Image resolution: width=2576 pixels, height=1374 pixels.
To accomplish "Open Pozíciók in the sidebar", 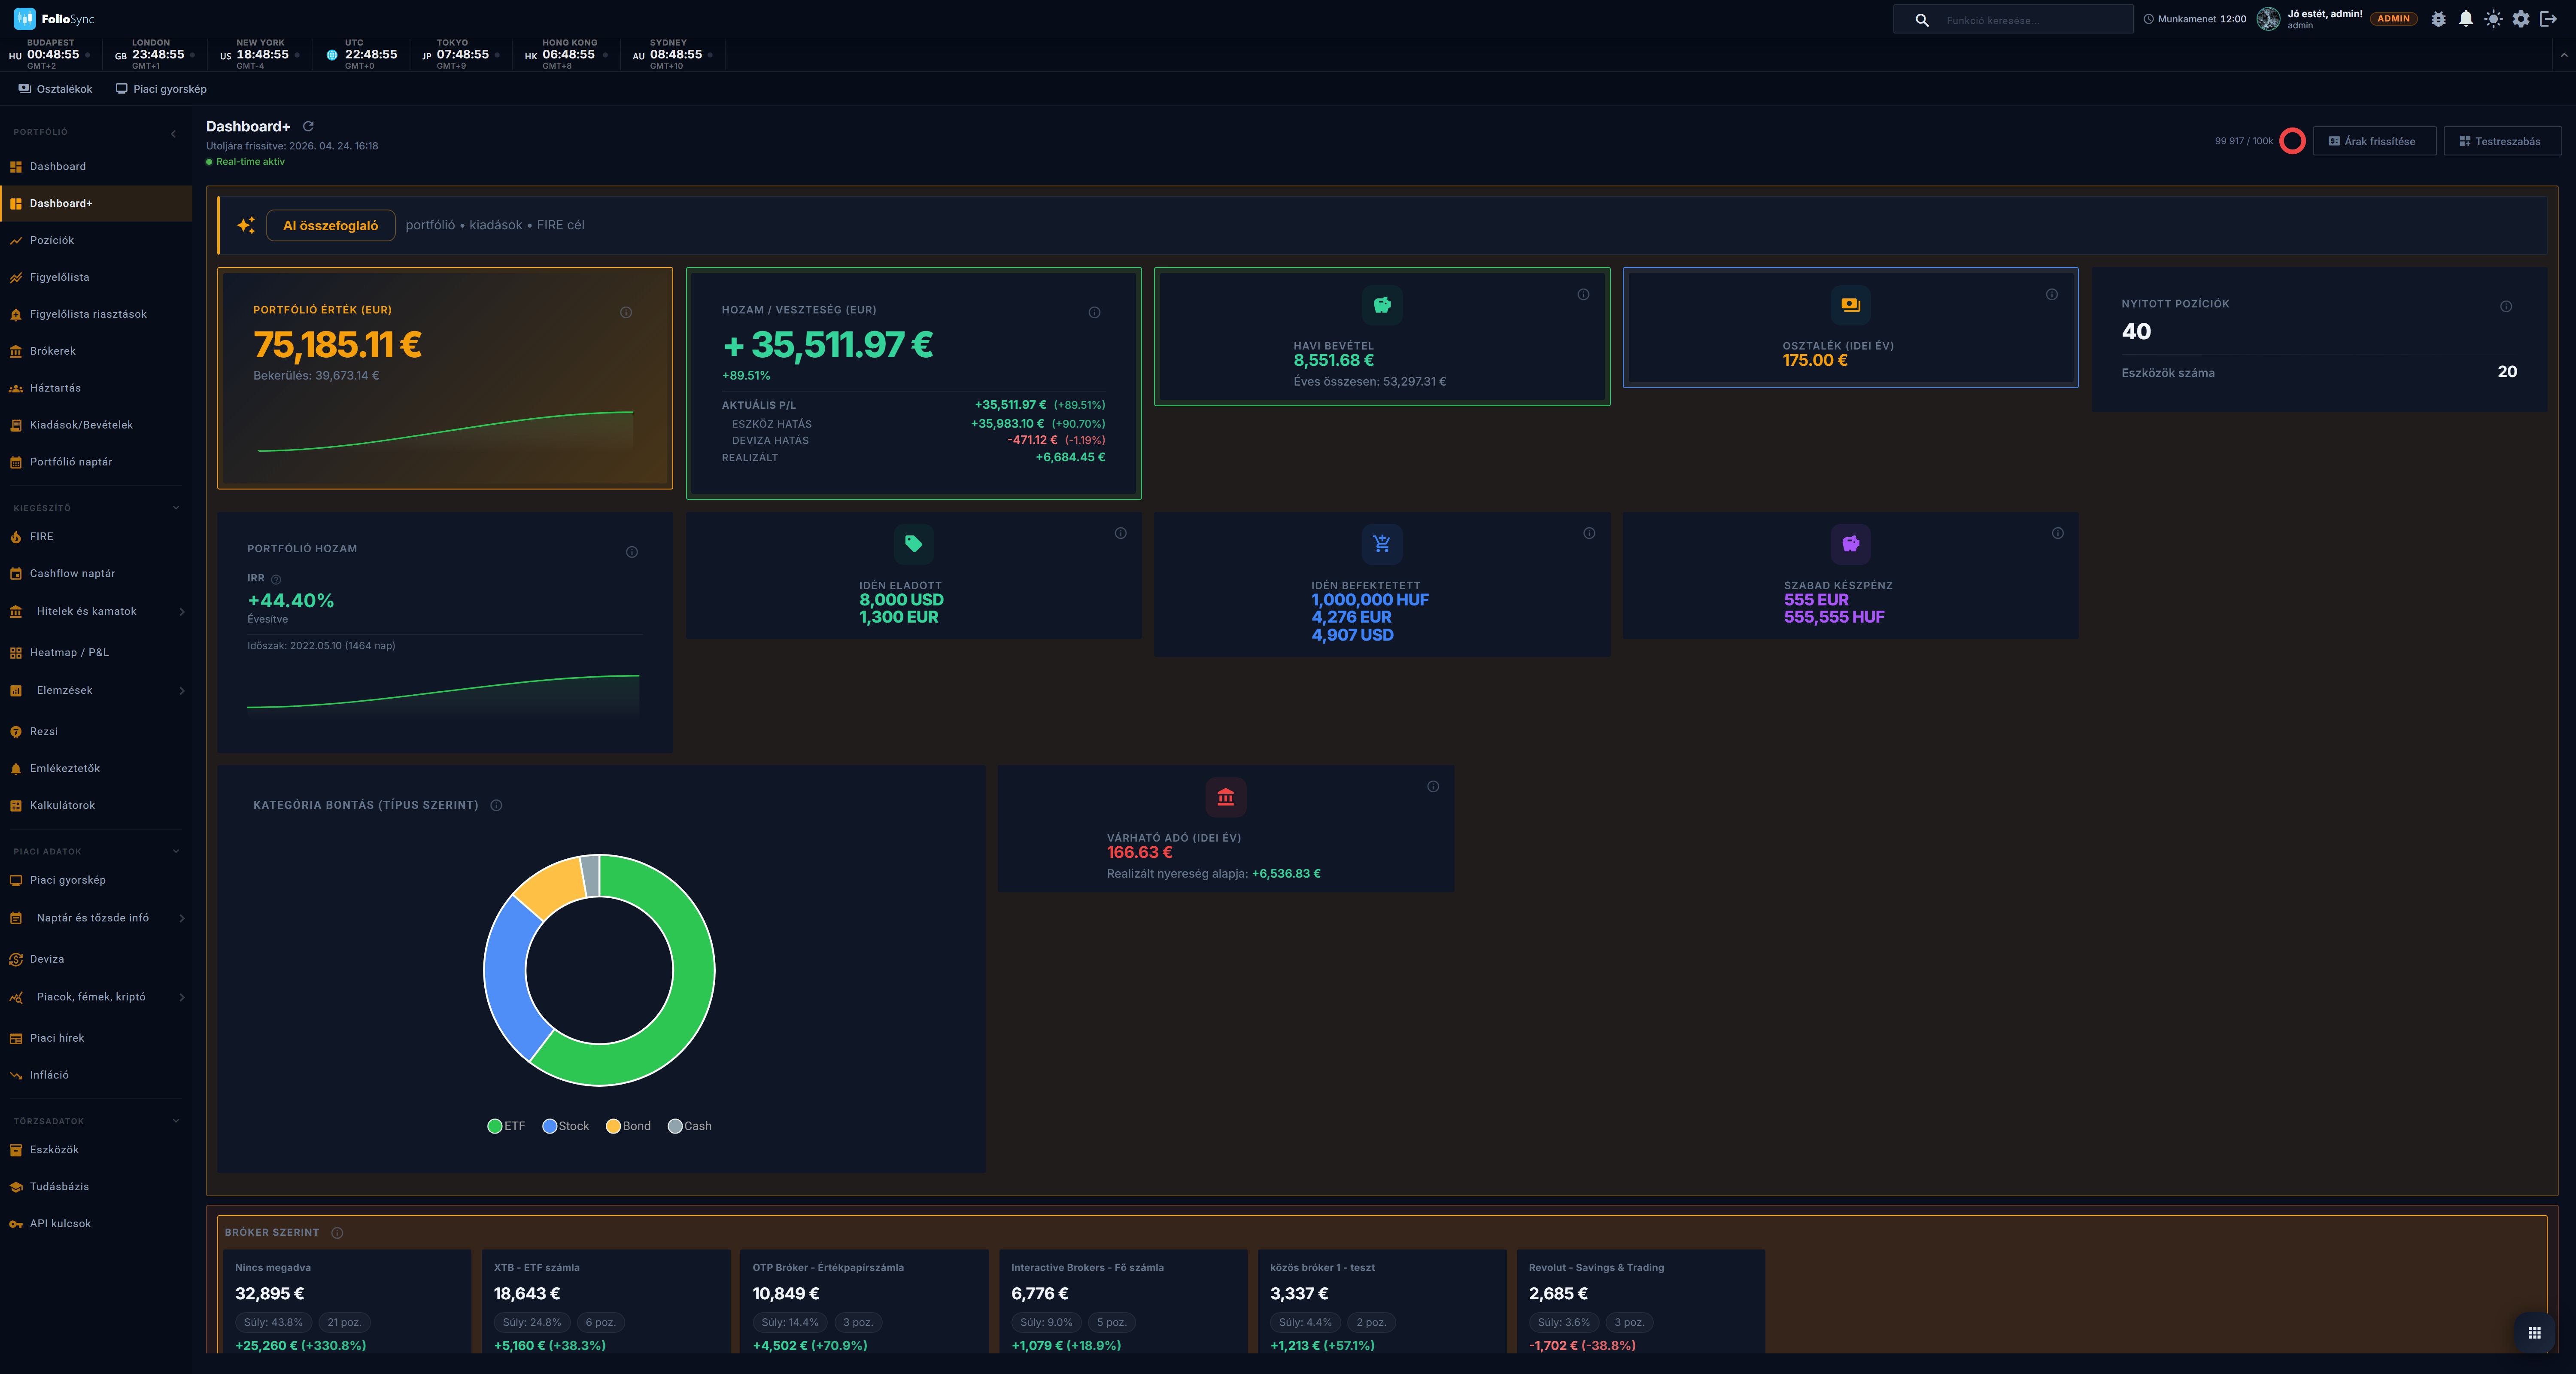I will [x=96, y=240].
